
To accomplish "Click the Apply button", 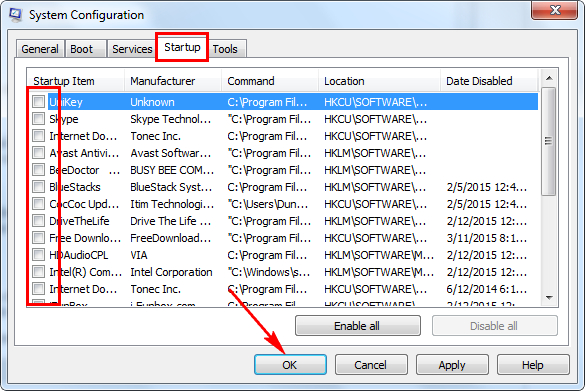I will [452, 365].
